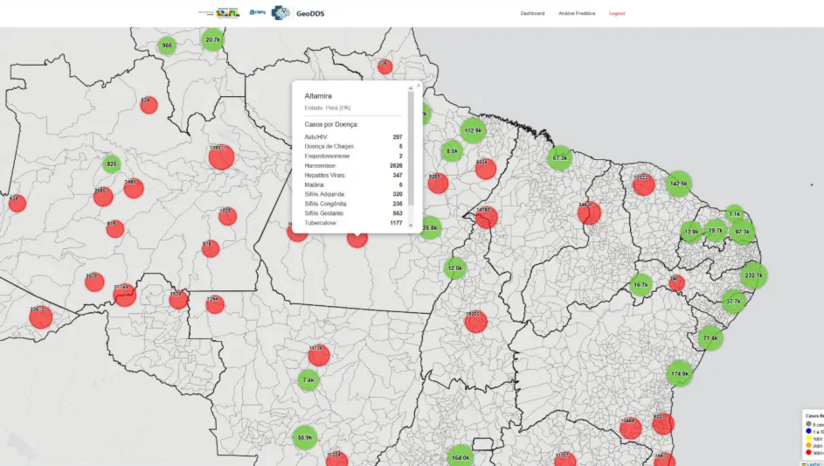Click the green 12.0k cluster marker
This screenshot has height=466, width=824.
(455, 268)
